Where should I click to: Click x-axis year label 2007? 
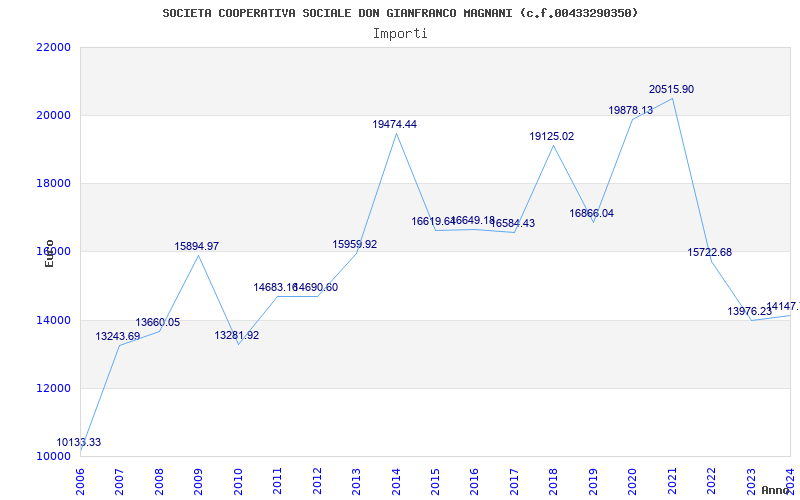[119, 482]
